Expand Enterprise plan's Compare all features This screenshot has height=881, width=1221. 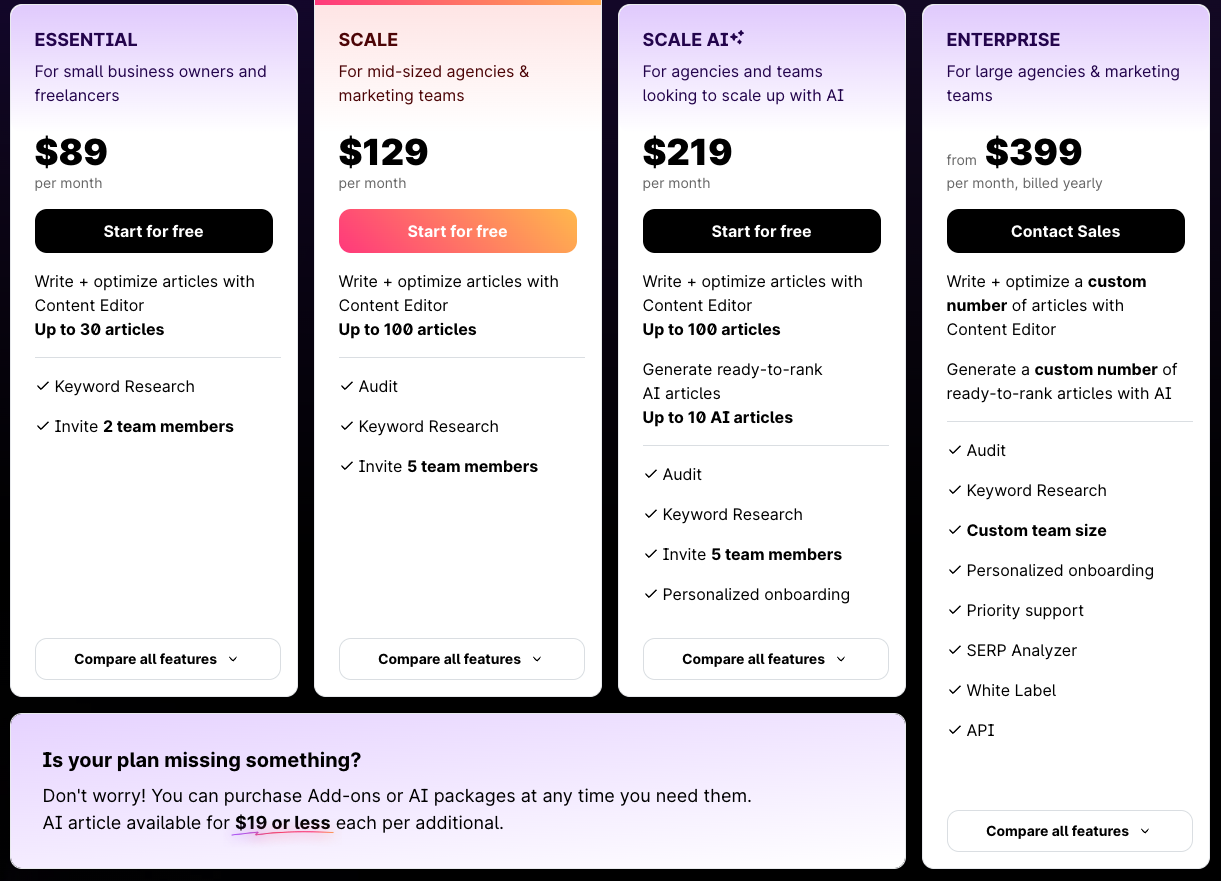[1069, 831]
